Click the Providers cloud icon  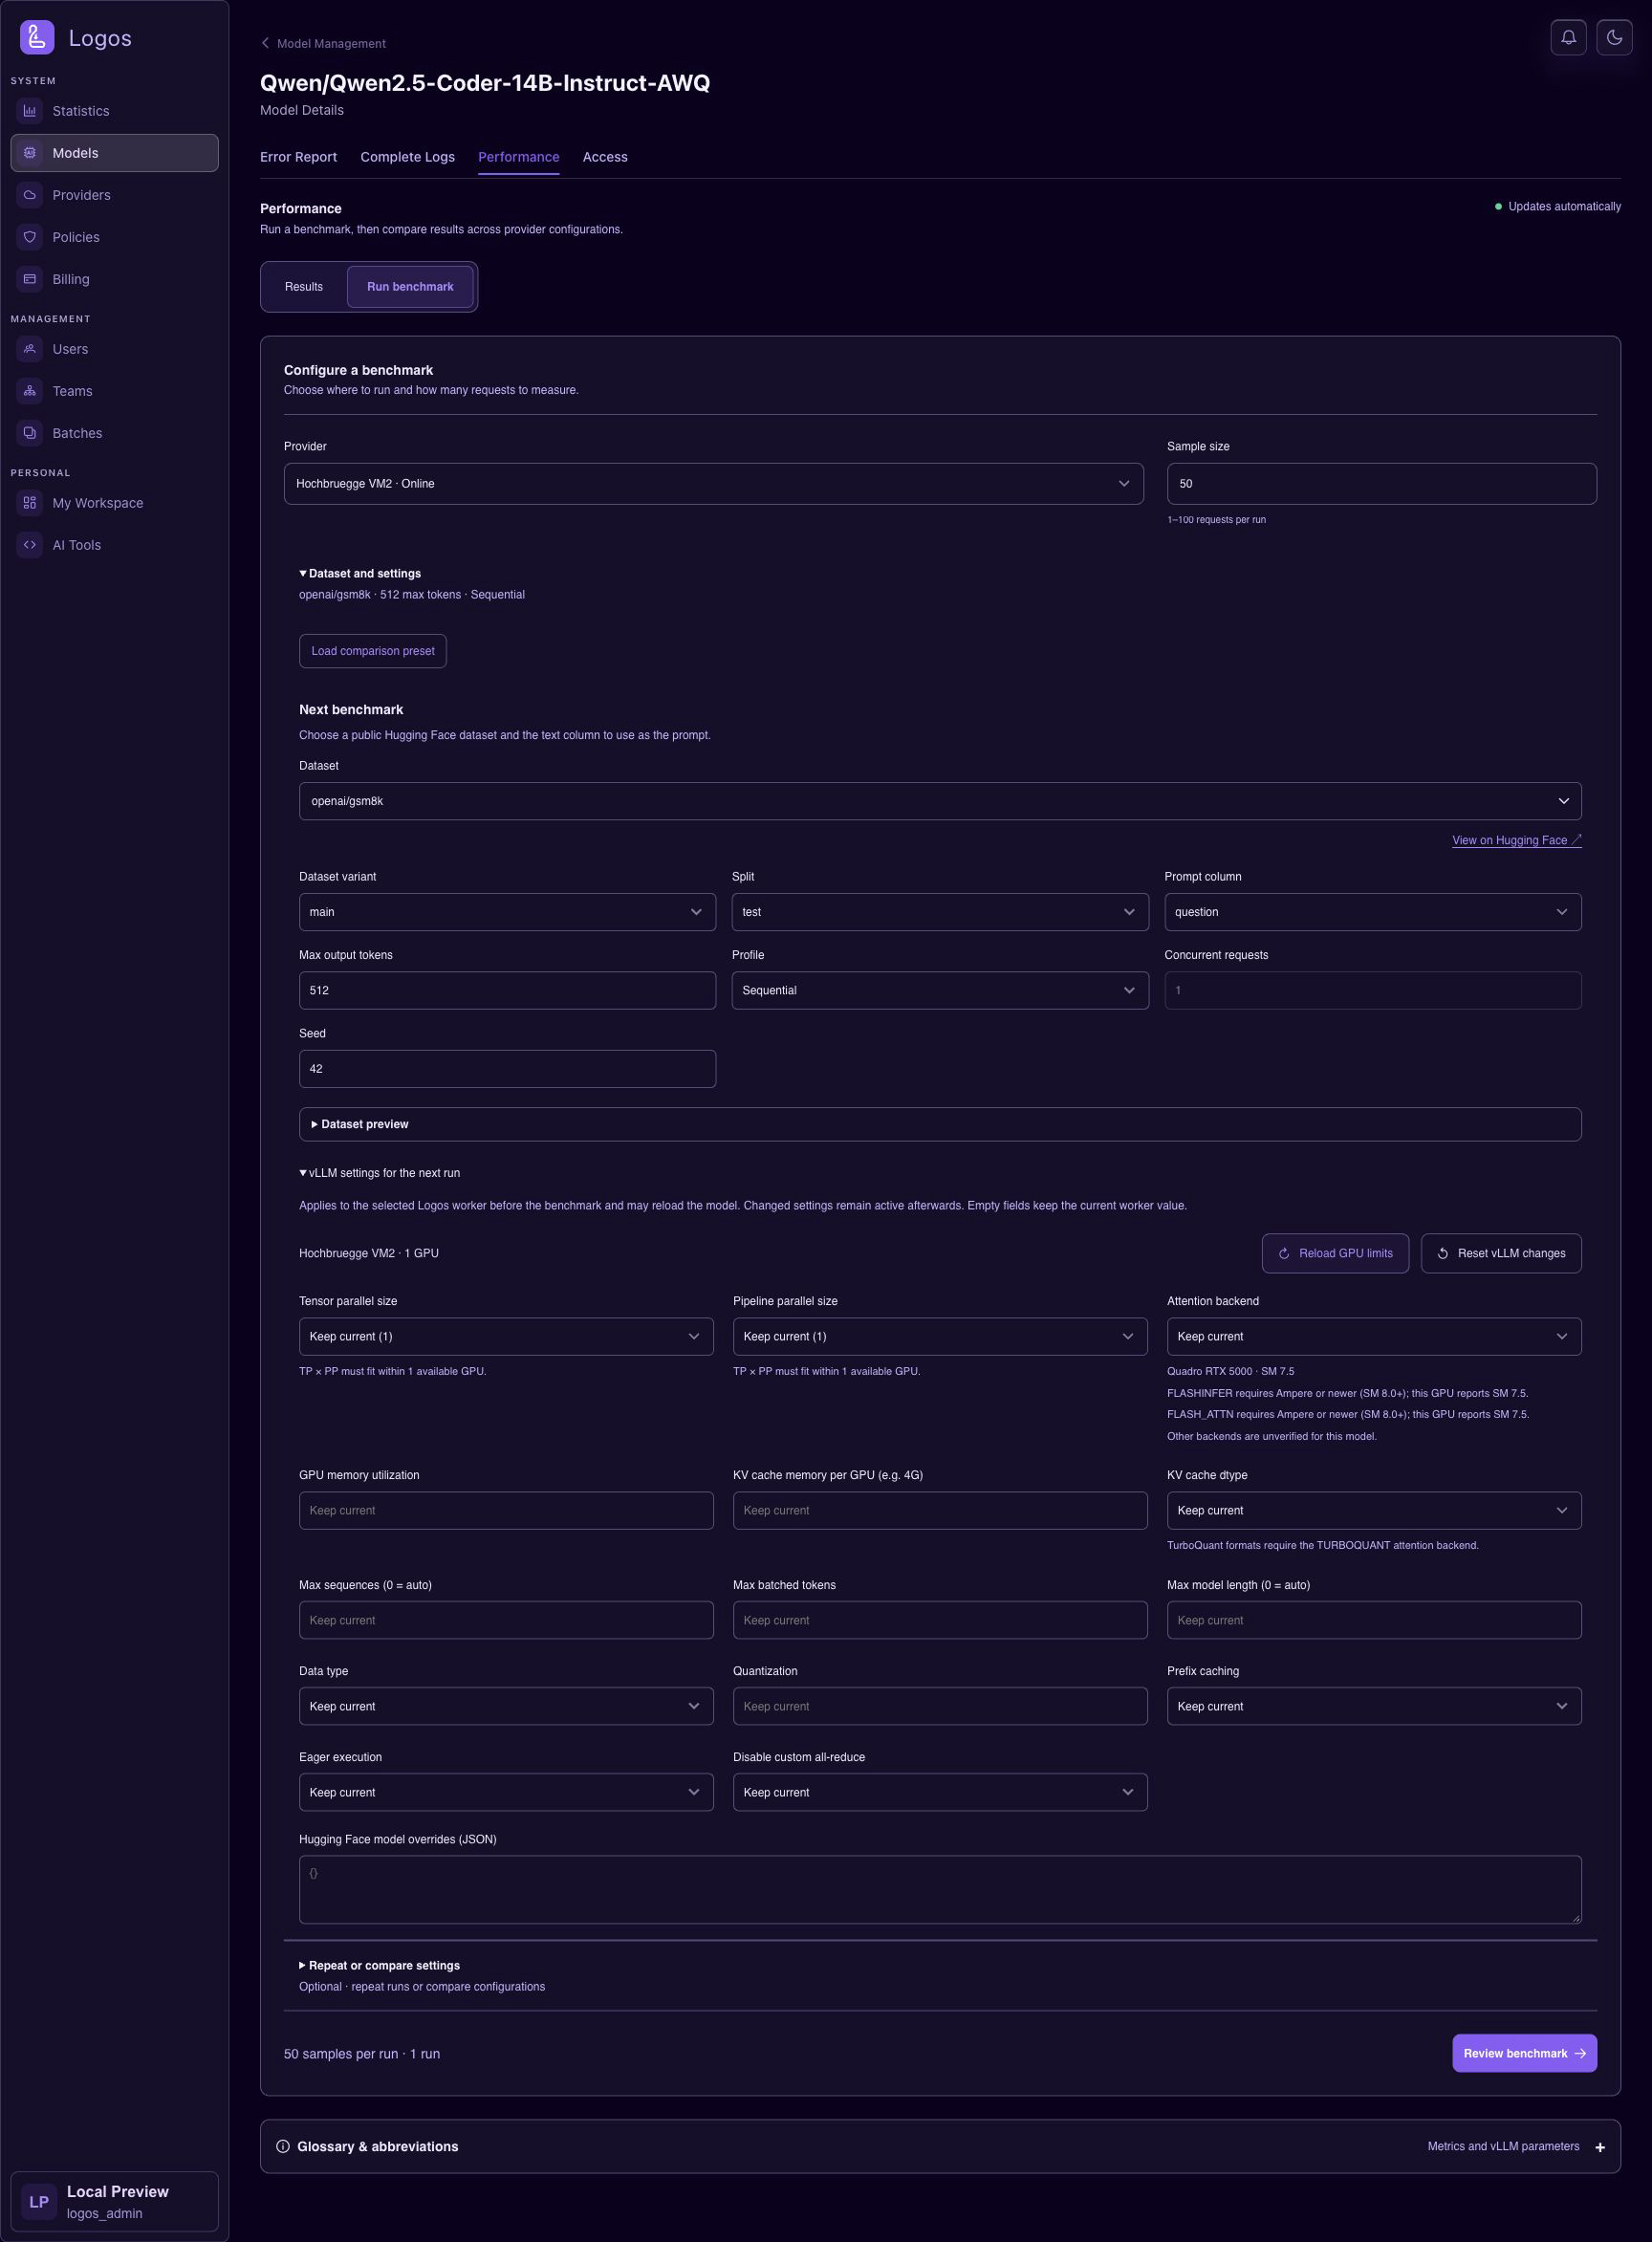pos(30,195)
